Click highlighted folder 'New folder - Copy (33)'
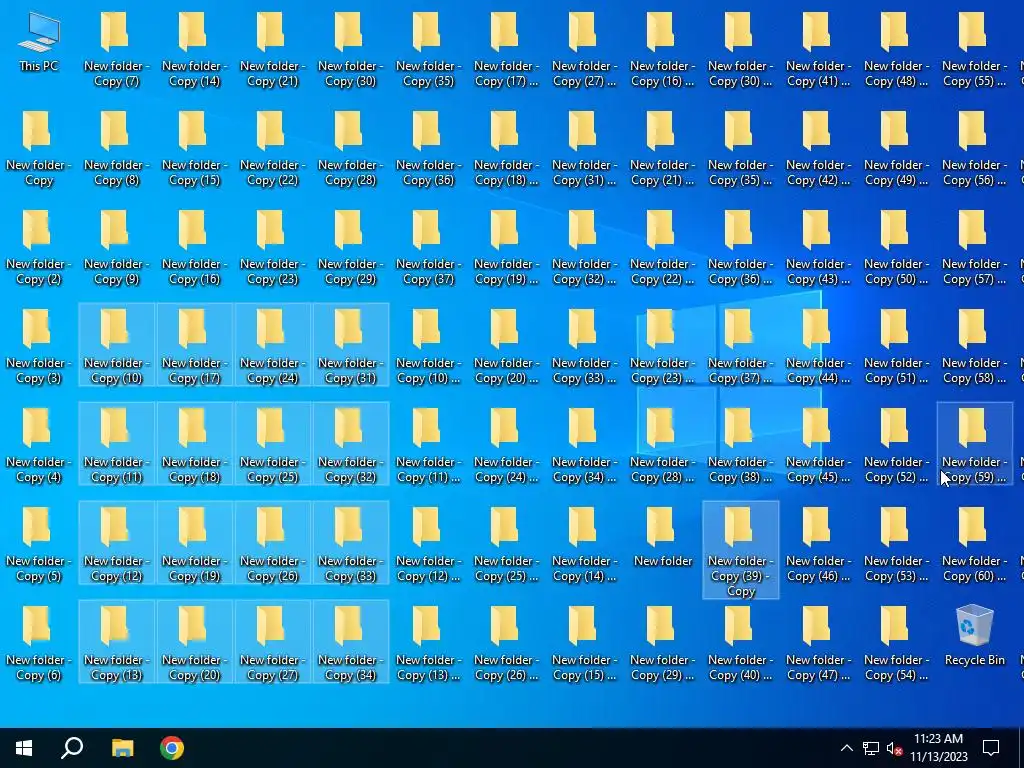Screen dimensions: 1024x768 351,543
